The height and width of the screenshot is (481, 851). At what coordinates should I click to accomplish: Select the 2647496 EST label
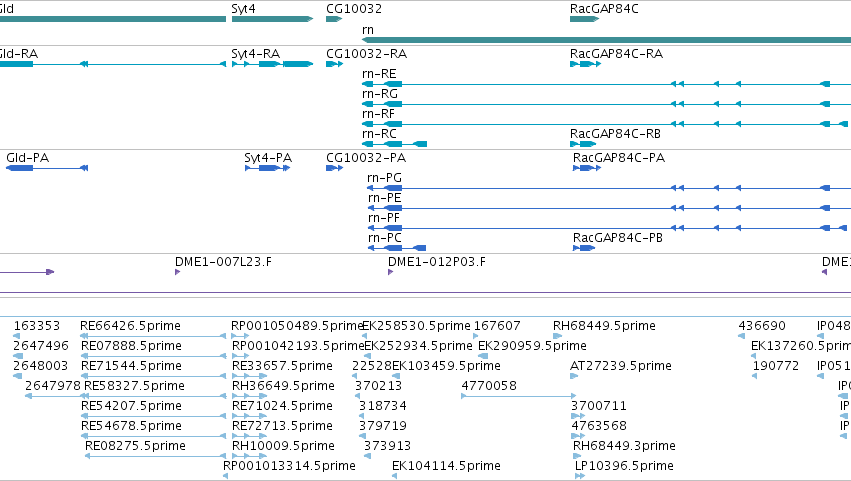(x=41, y=346)
